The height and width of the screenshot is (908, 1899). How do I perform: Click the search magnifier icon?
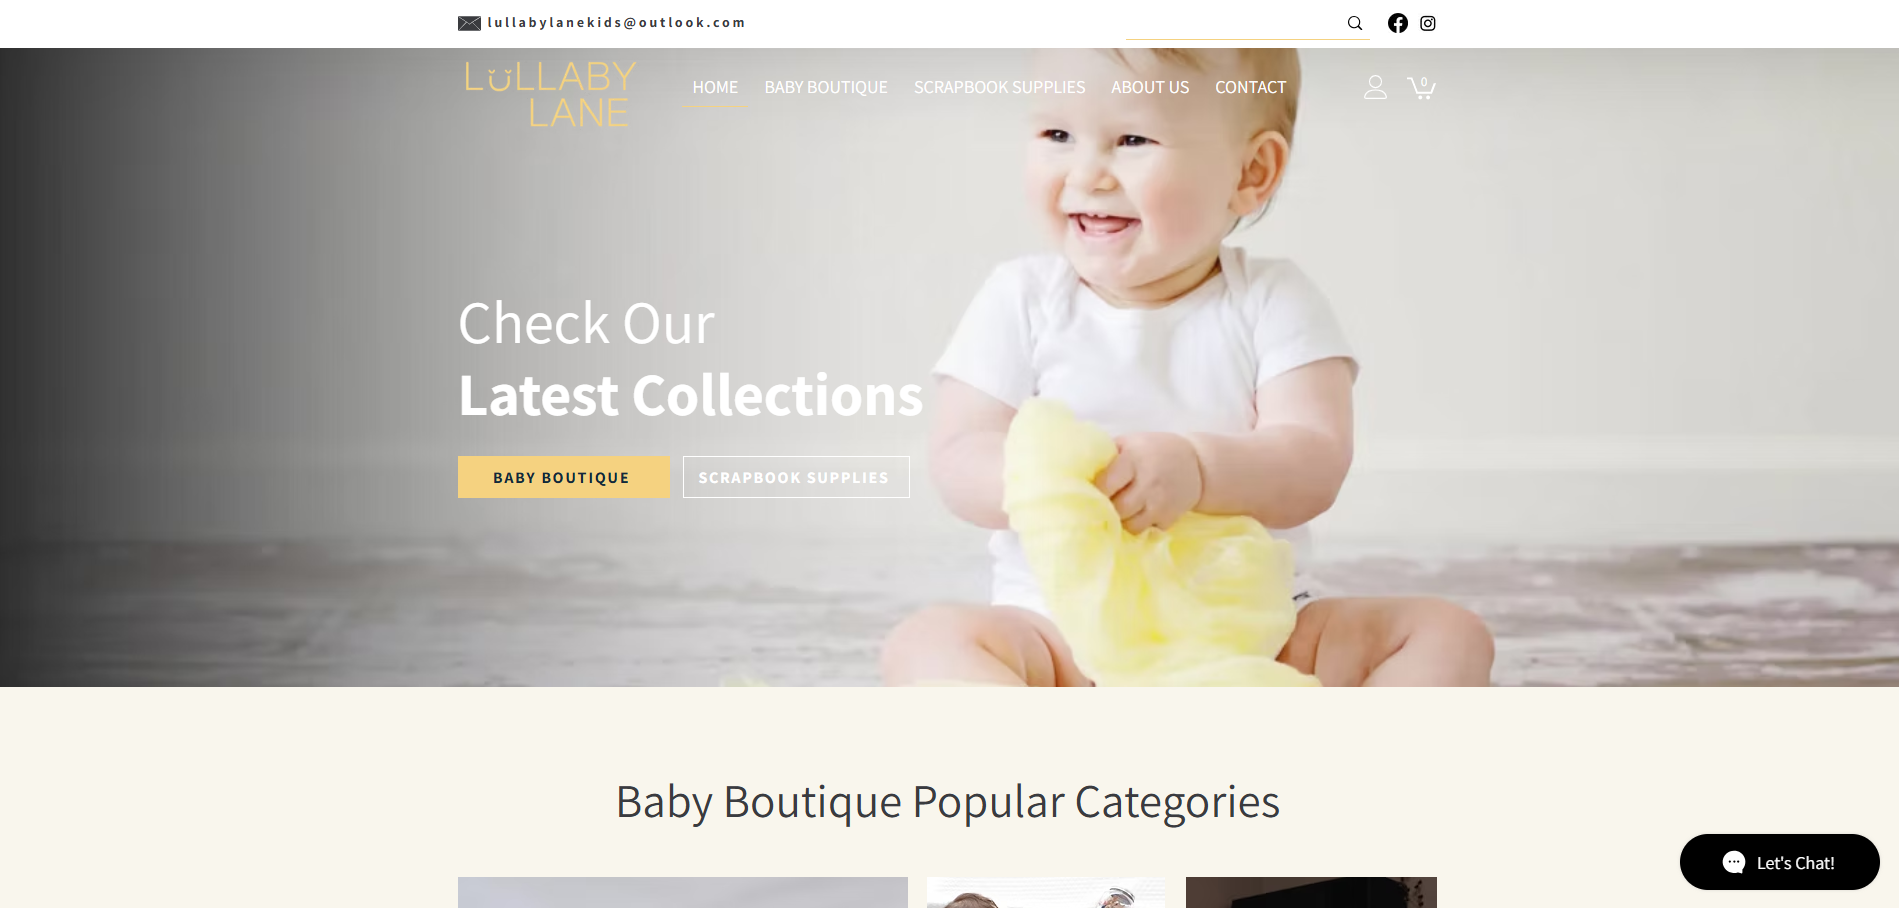point(1355,23)
